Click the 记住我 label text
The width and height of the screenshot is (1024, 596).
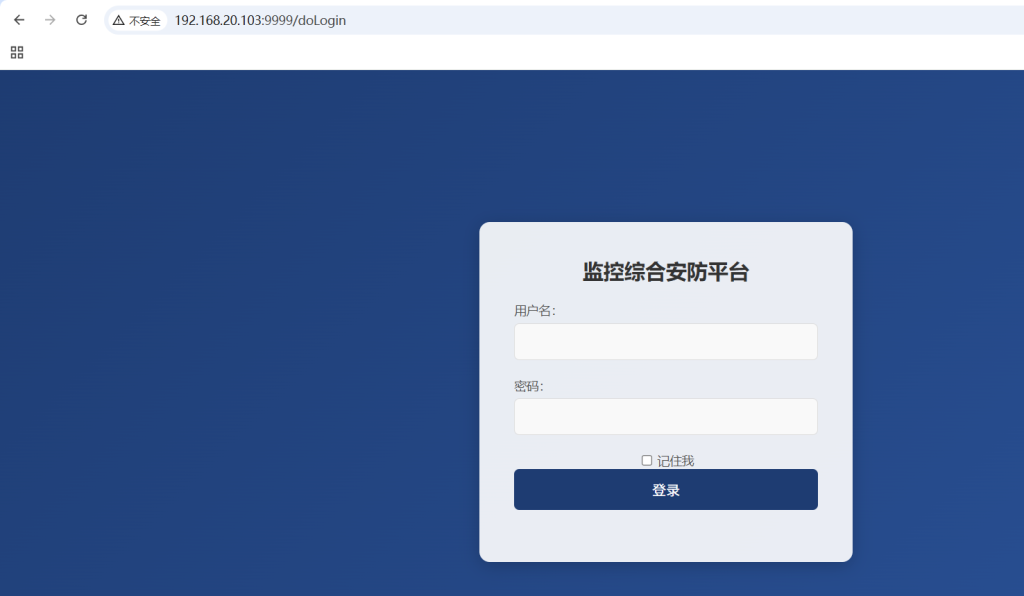(675, 461)
